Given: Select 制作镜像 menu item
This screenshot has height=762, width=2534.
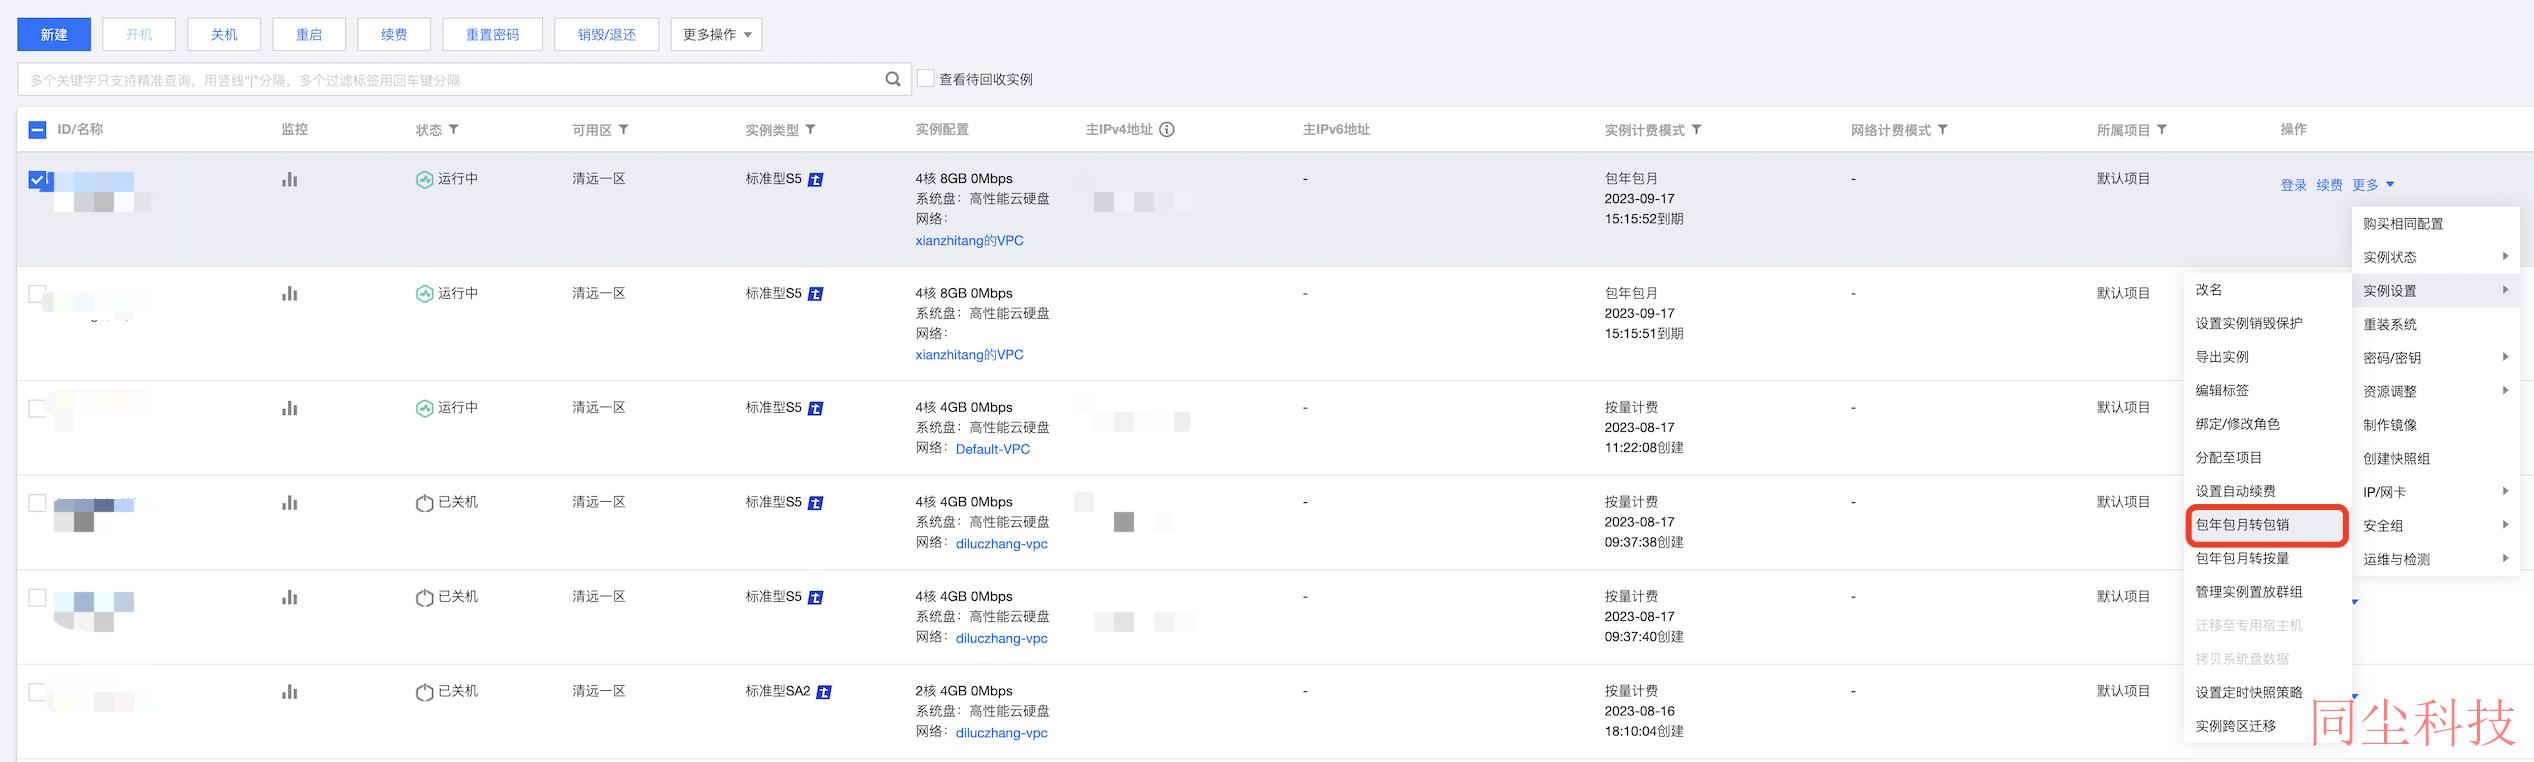Looking at the screenshot, I should point(2436,425).
